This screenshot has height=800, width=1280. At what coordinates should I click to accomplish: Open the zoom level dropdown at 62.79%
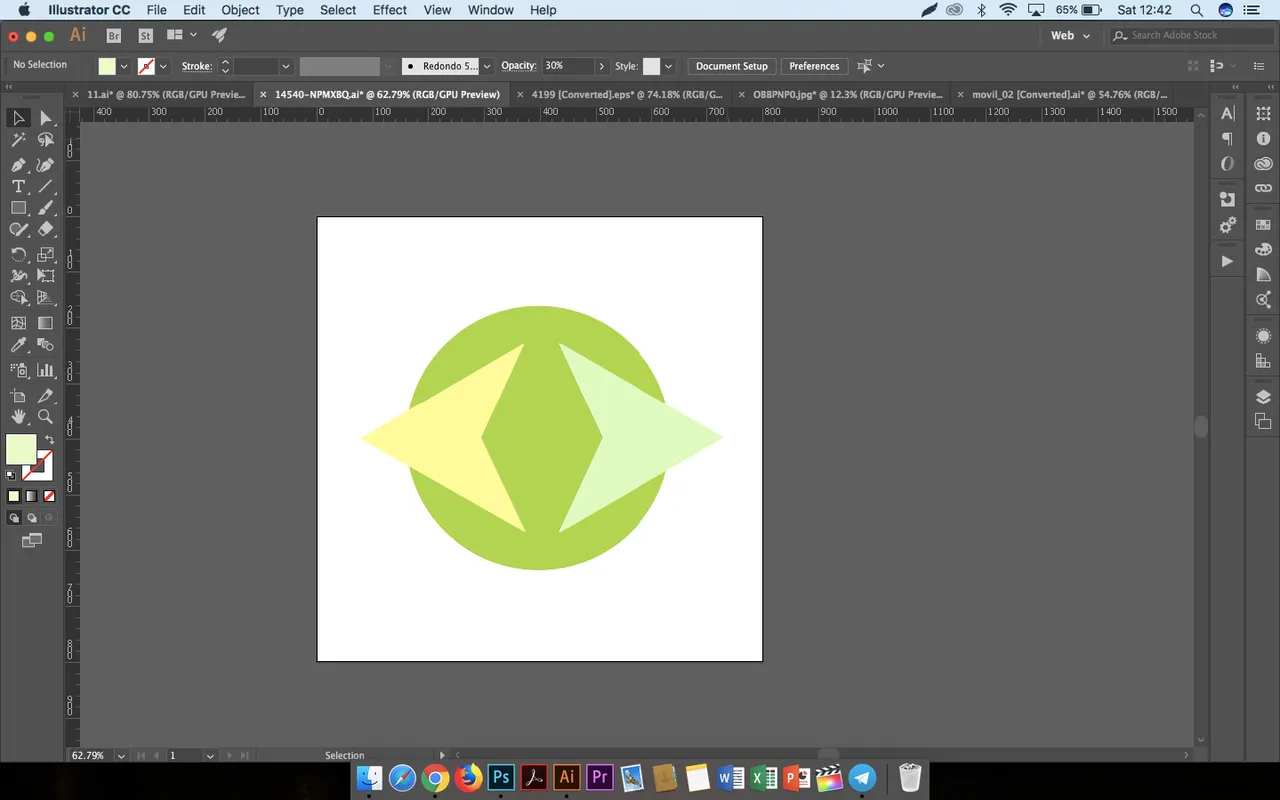pos(121,756)
